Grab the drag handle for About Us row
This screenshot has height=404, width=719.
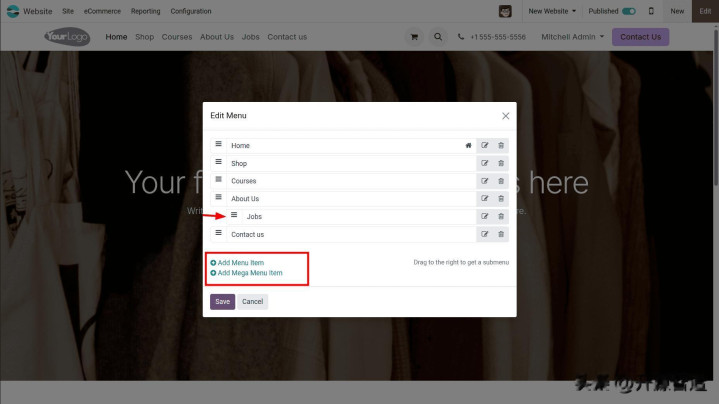point(218,197)
